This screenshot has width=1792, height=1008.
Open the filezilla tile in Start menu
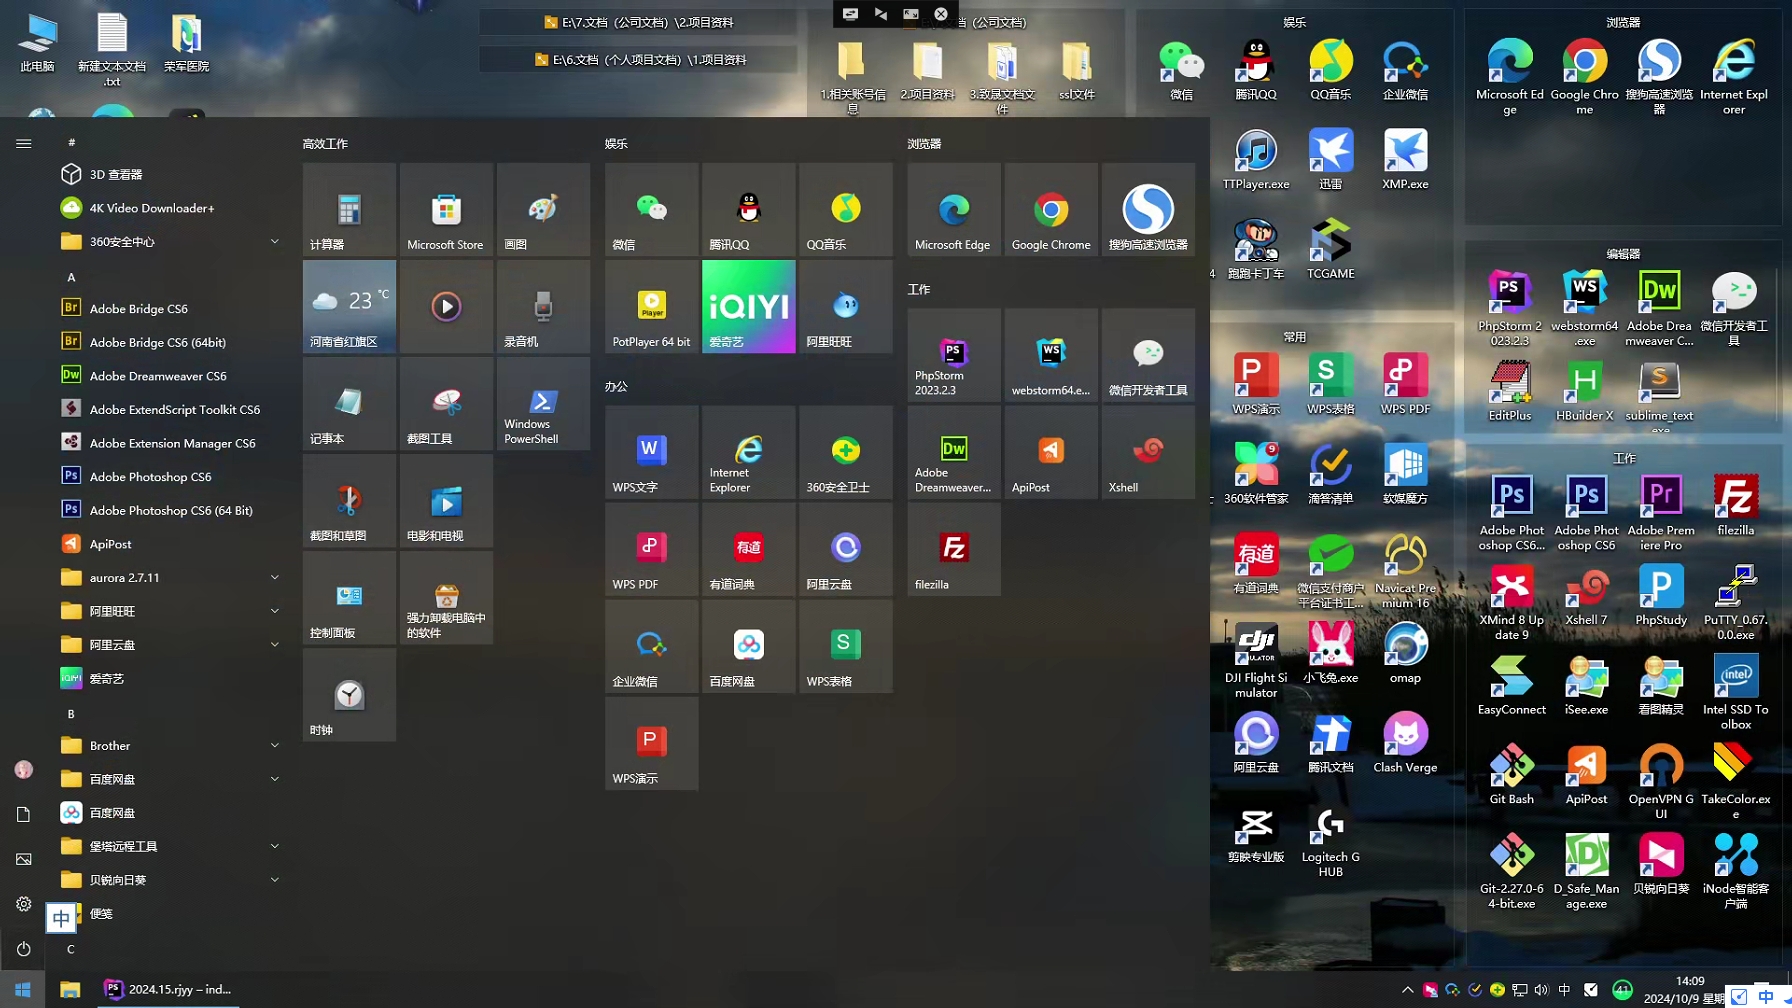point(953,549)
